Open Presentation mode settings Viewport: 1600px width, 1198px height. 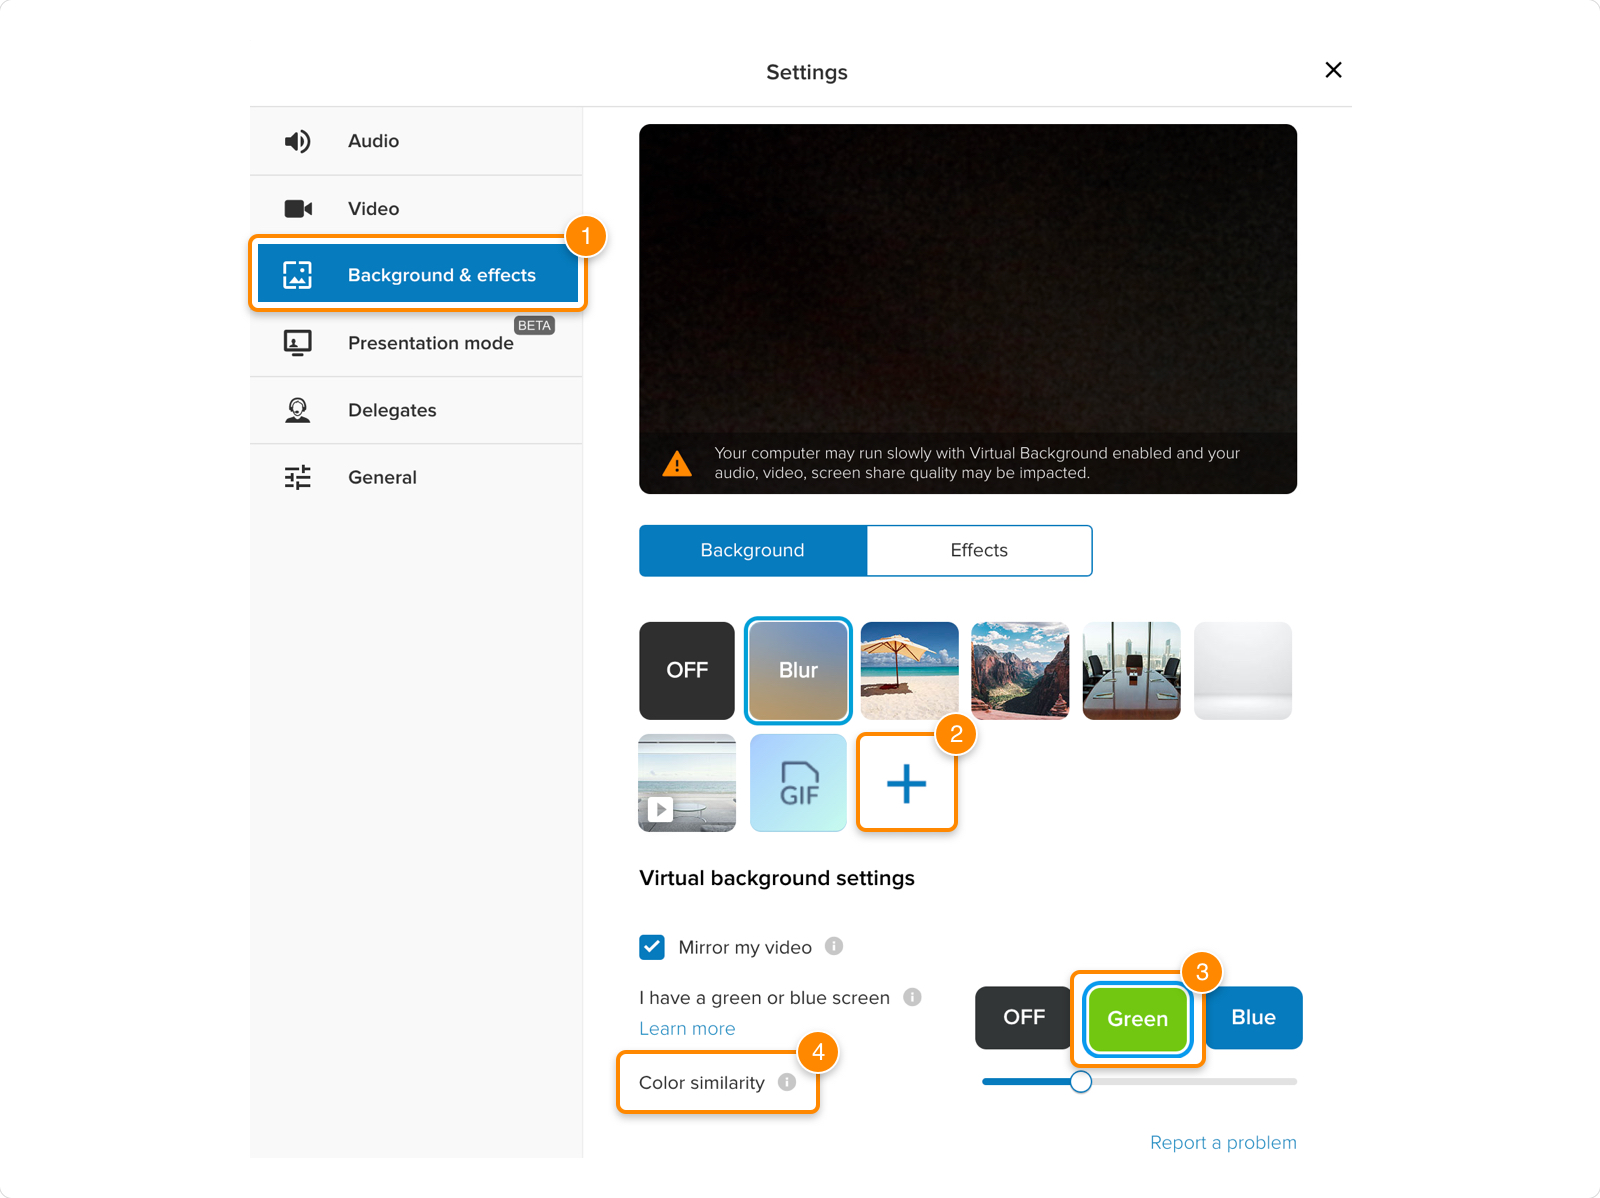(430, 343)
